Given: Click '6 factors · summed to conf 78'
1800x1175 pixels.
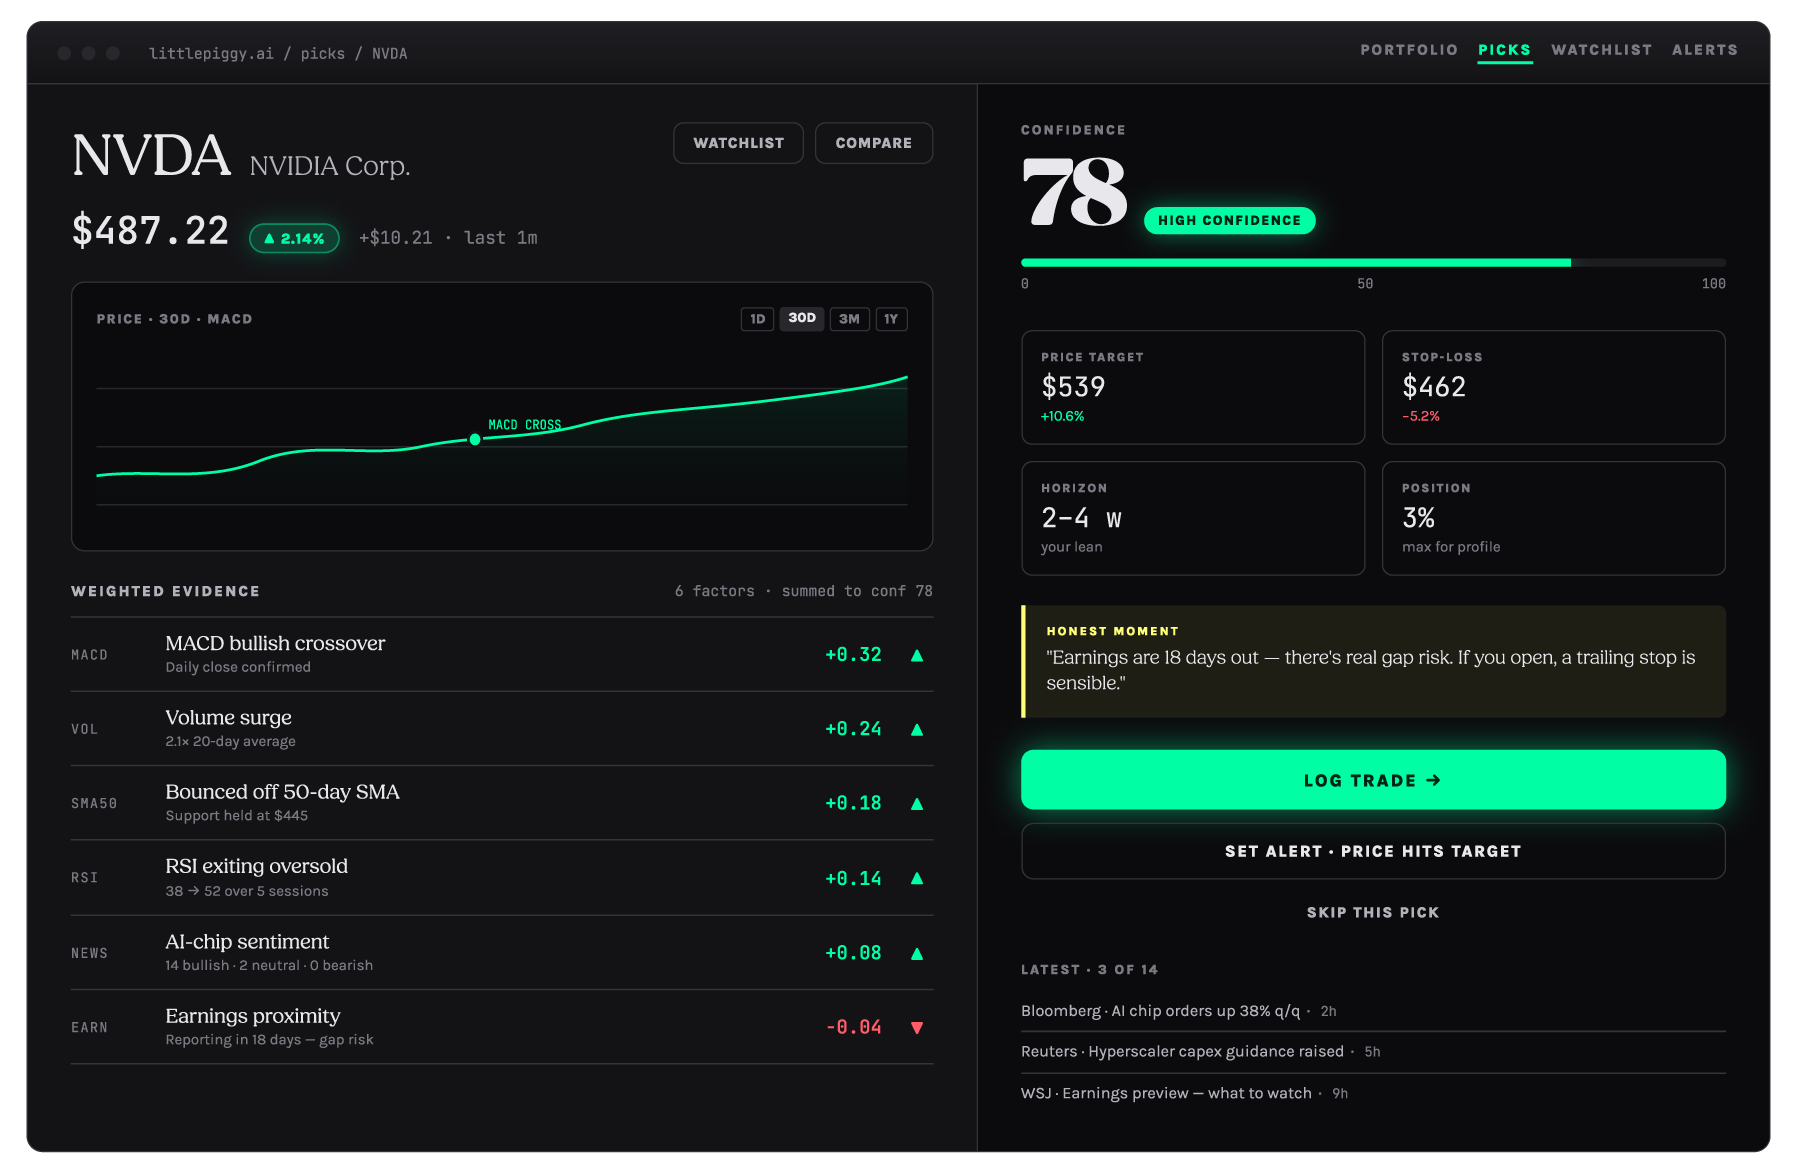Looking at the screenshot, I should click(803, 591).
